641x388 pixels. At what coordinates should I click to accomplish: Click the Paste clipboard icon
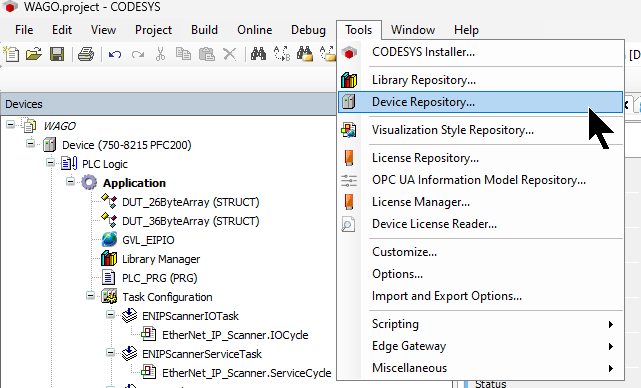point(207,54)
